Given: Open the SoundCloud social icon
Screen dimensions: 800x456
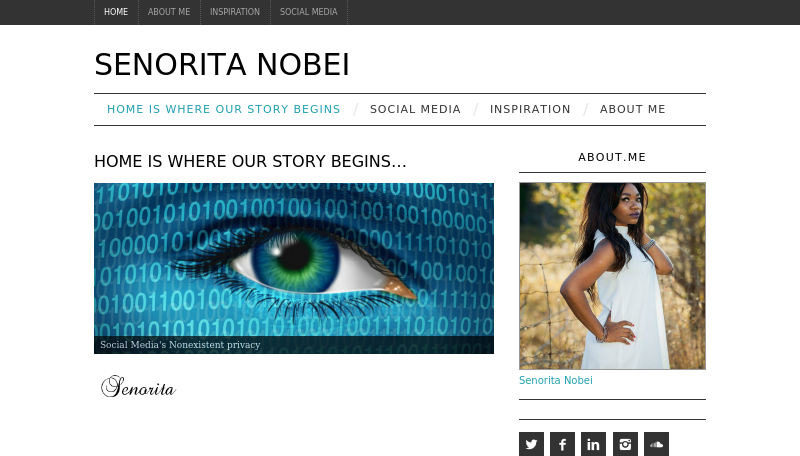Looking at the screenshot, I should (656, 444).
